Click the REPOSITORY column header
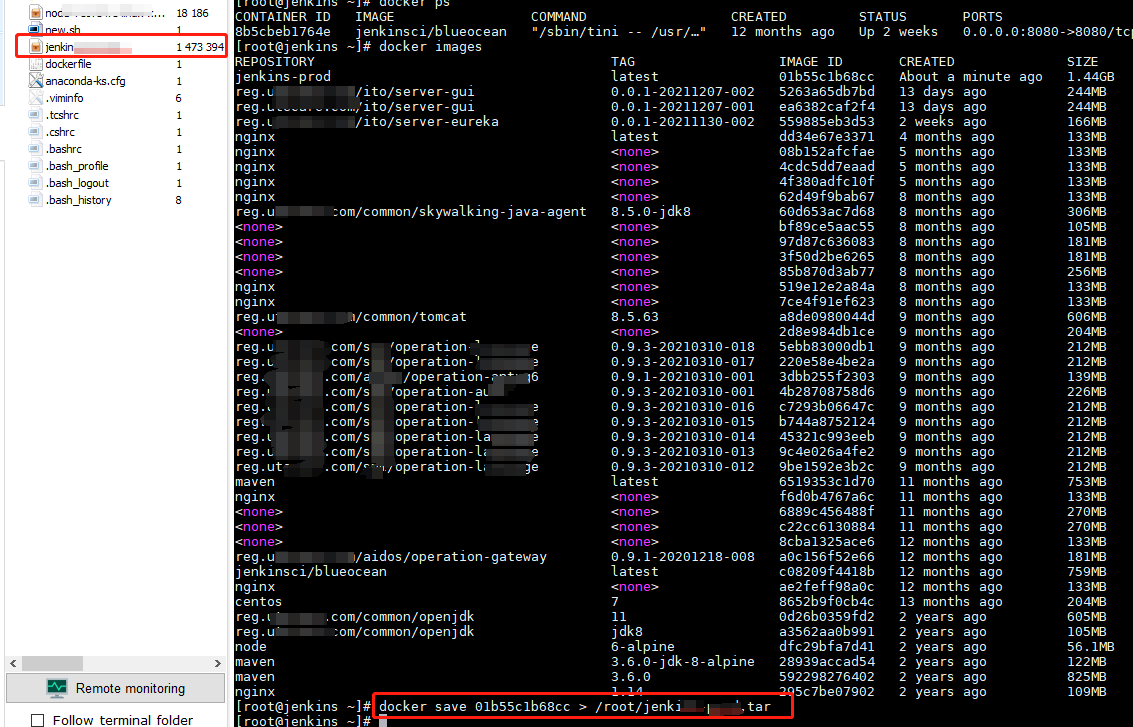This screenshot has height=727, width=1133. pos(275,62)
